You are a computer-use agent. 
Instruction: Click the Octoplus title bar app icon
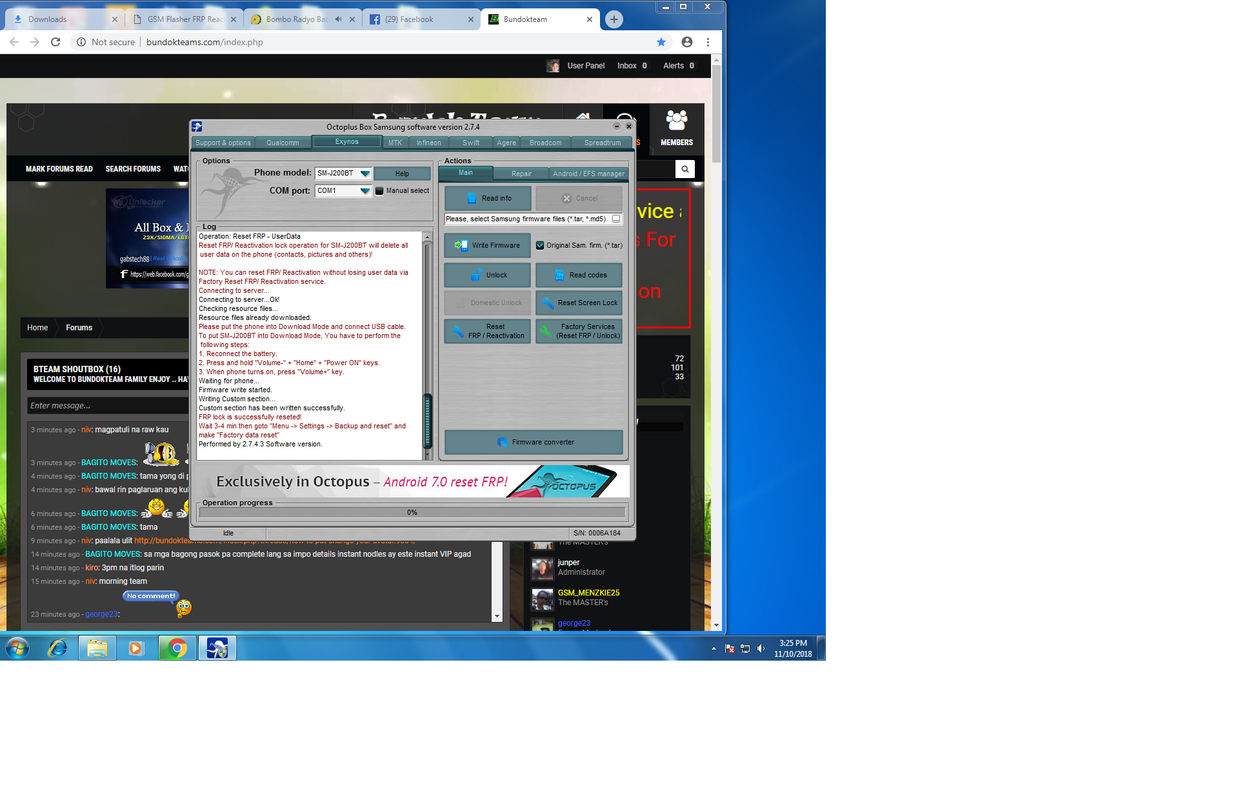point(197,127)
